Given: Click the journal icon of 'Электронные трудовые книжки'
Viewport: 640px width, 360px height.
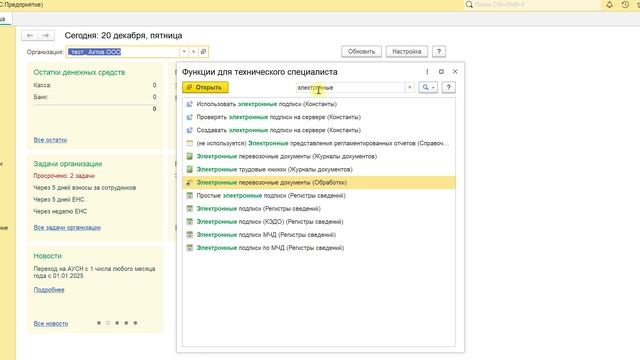Looking at the screenshot, I should click(x=189, y=169).
